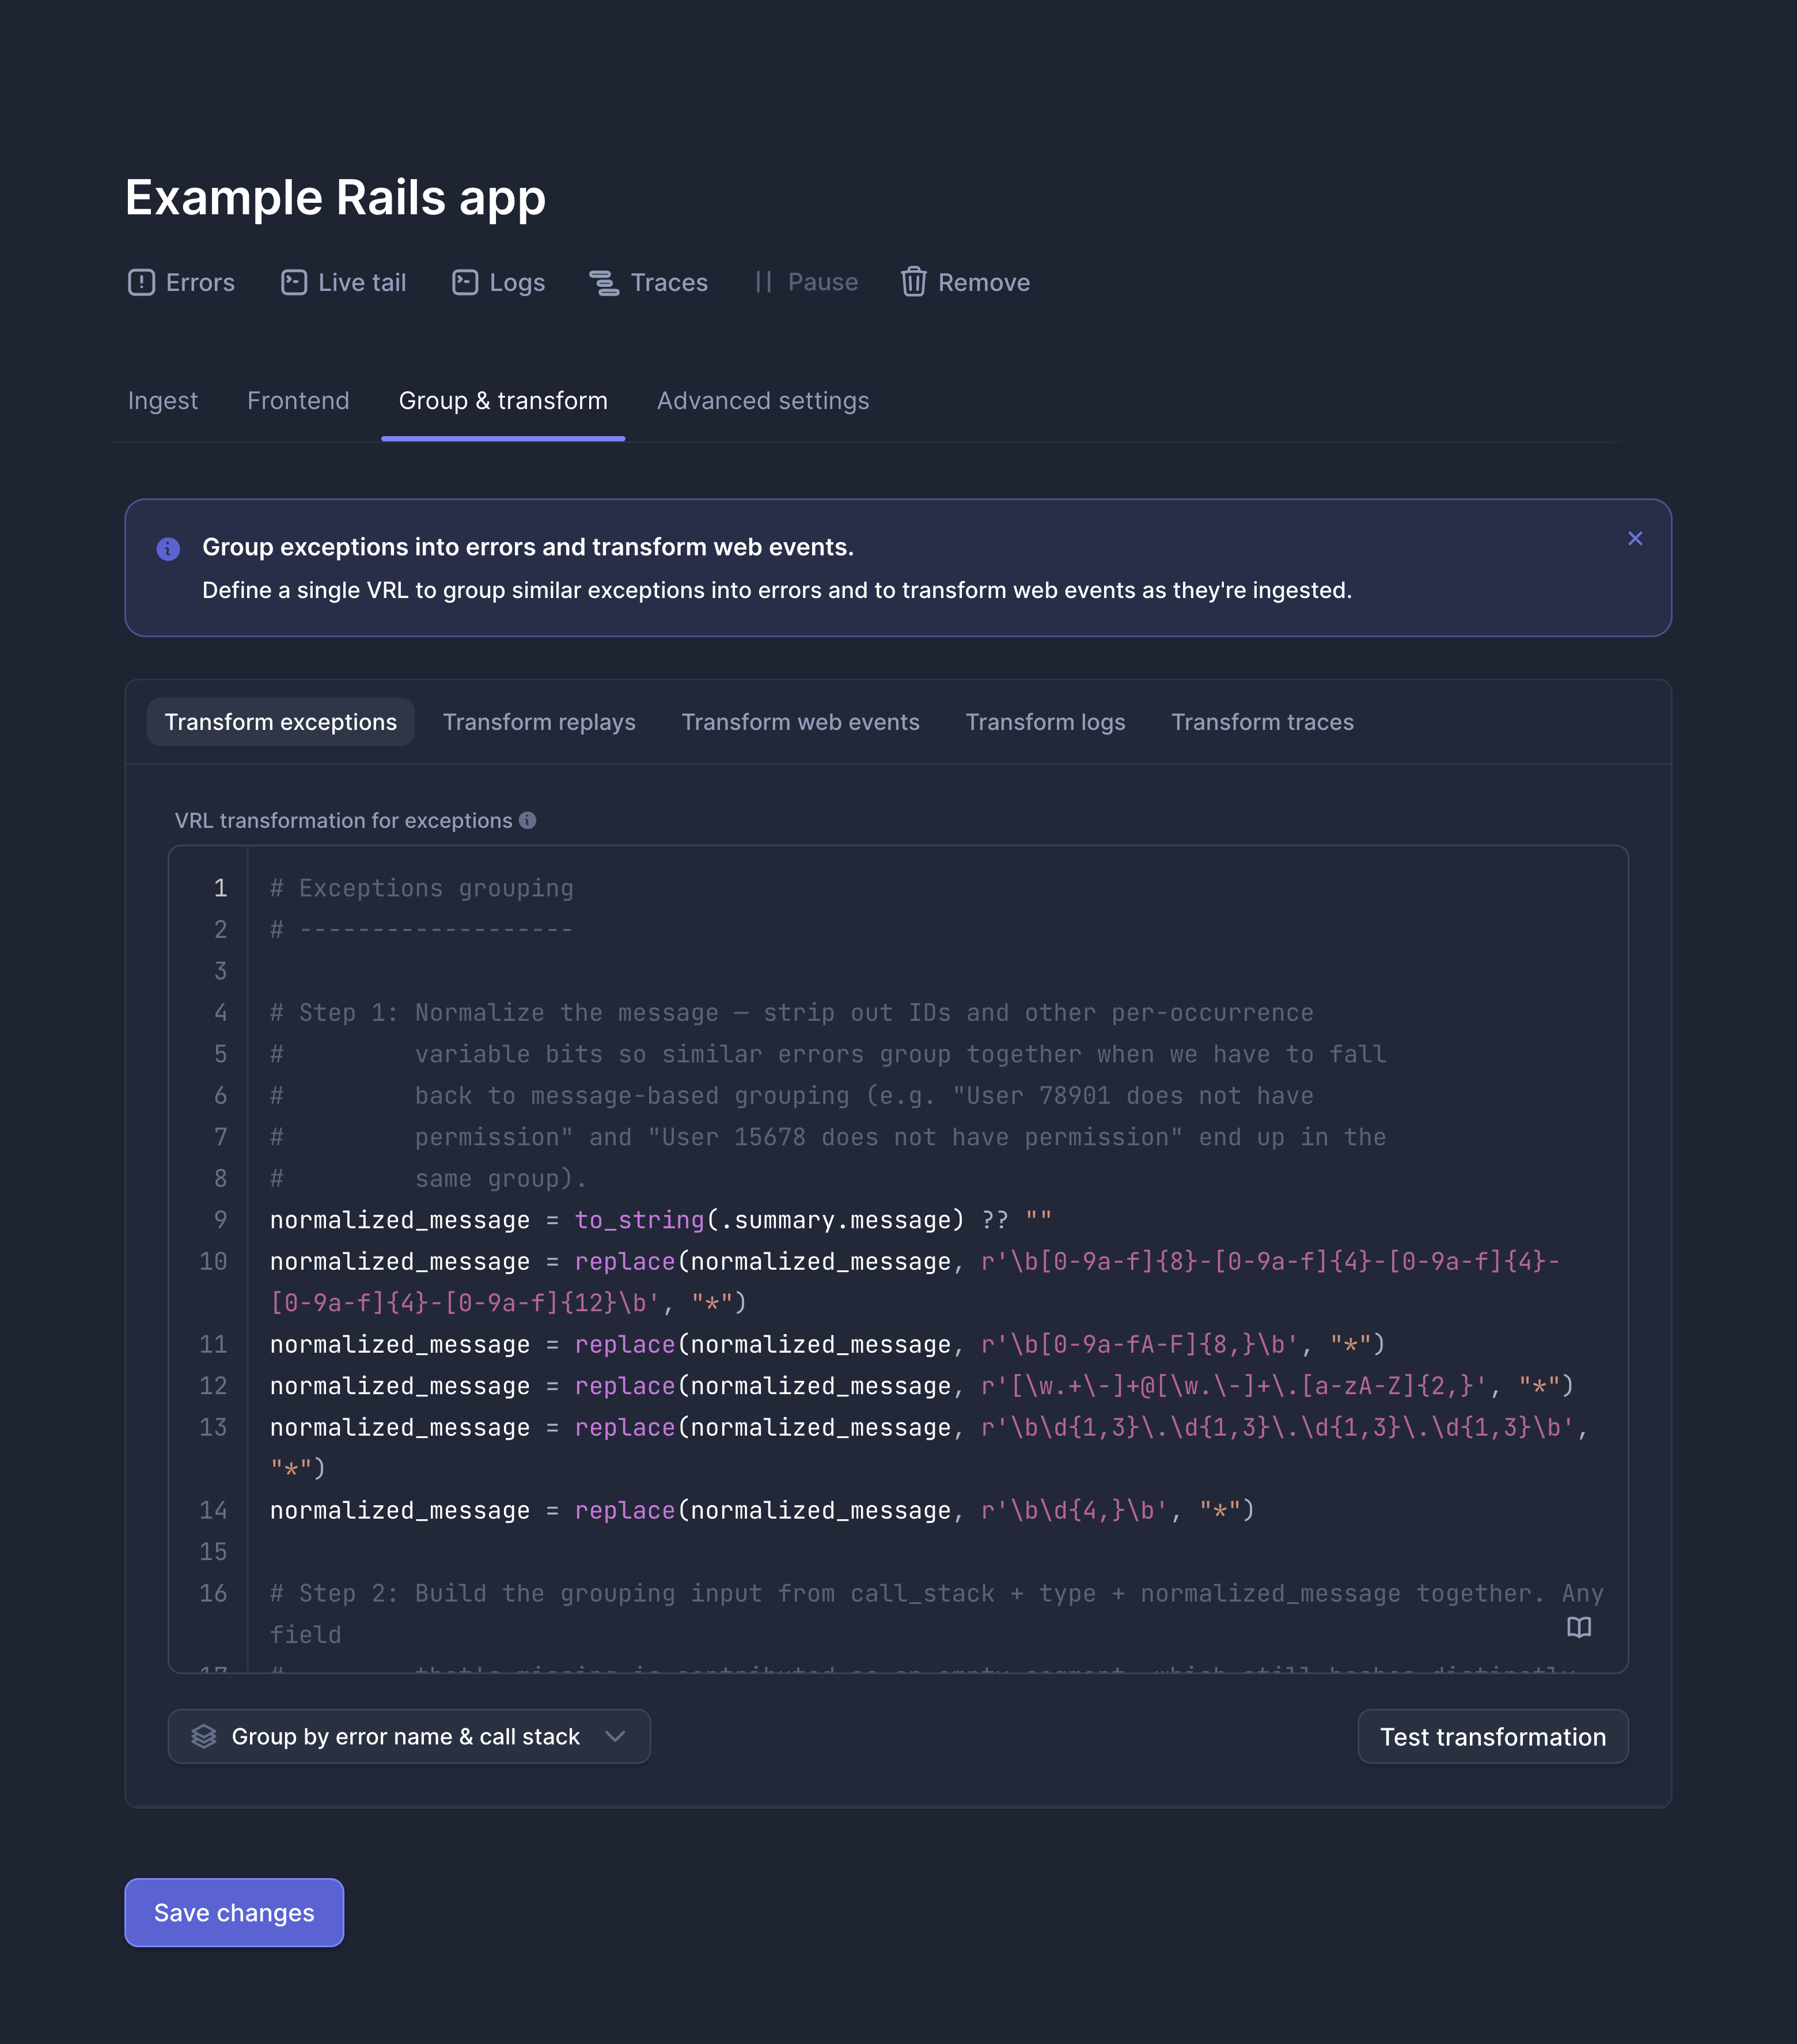Viewport: 1797px width, 2044px height.
Task: Click 'Group exceptions into errors' banner title
Action: (528, 547)
